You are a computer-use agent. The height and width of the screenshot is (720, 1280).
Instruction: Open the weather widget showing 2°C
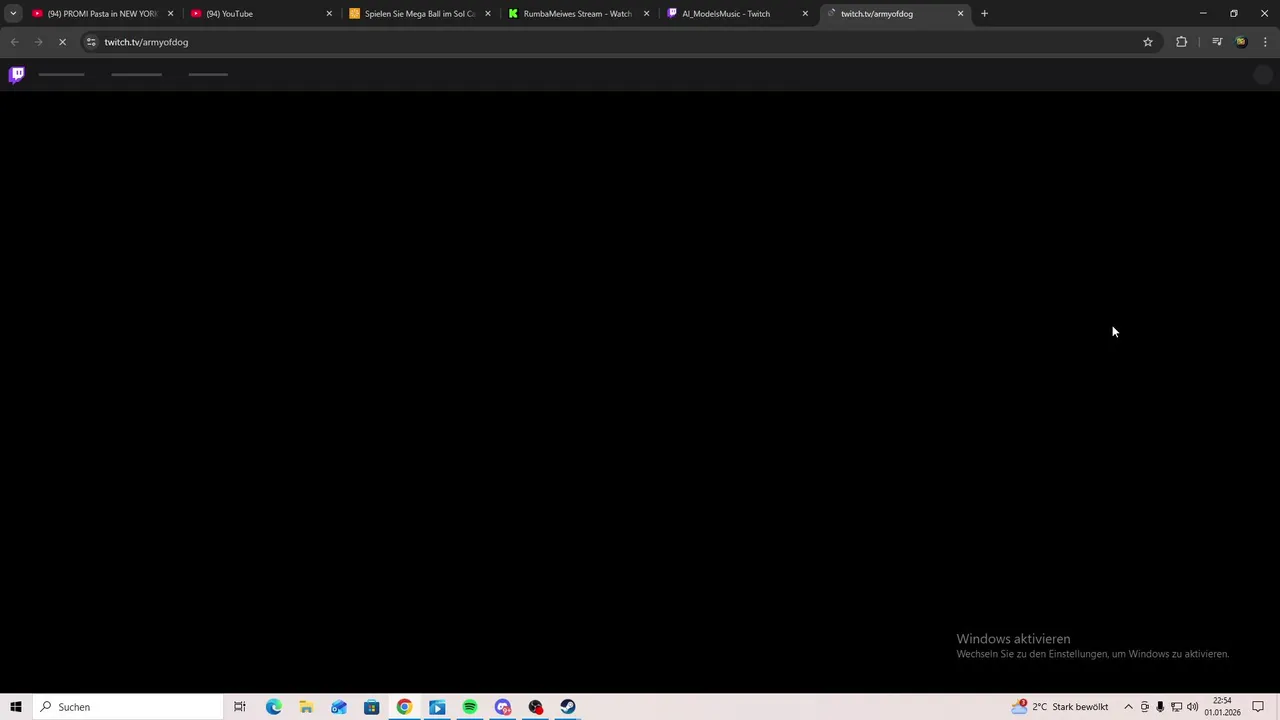tap(1060, 707)
